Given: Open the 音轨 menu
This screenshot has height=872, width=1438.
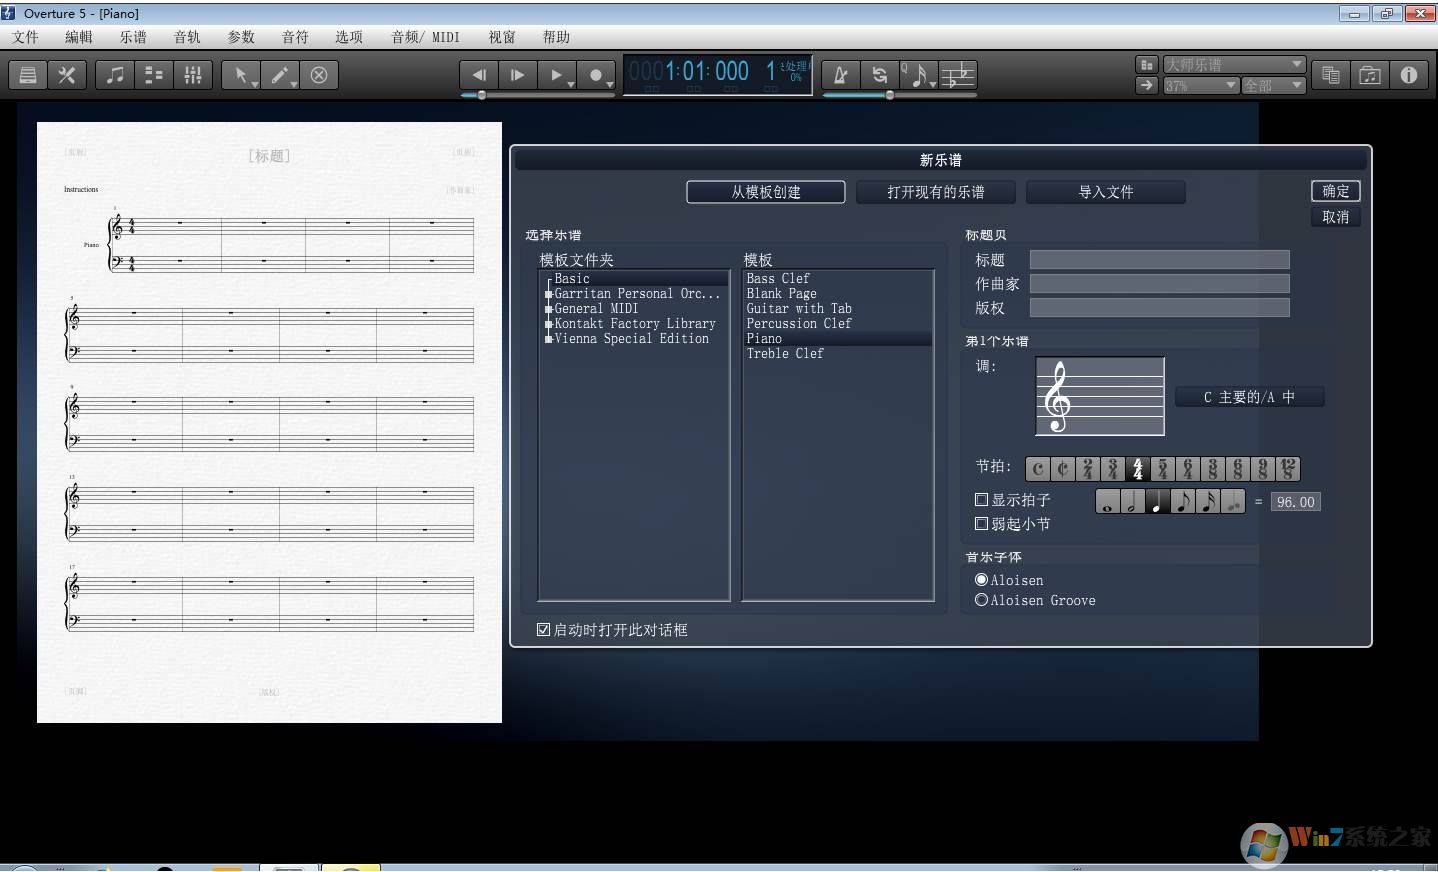Looking at the screenshot, I should 187,37.
